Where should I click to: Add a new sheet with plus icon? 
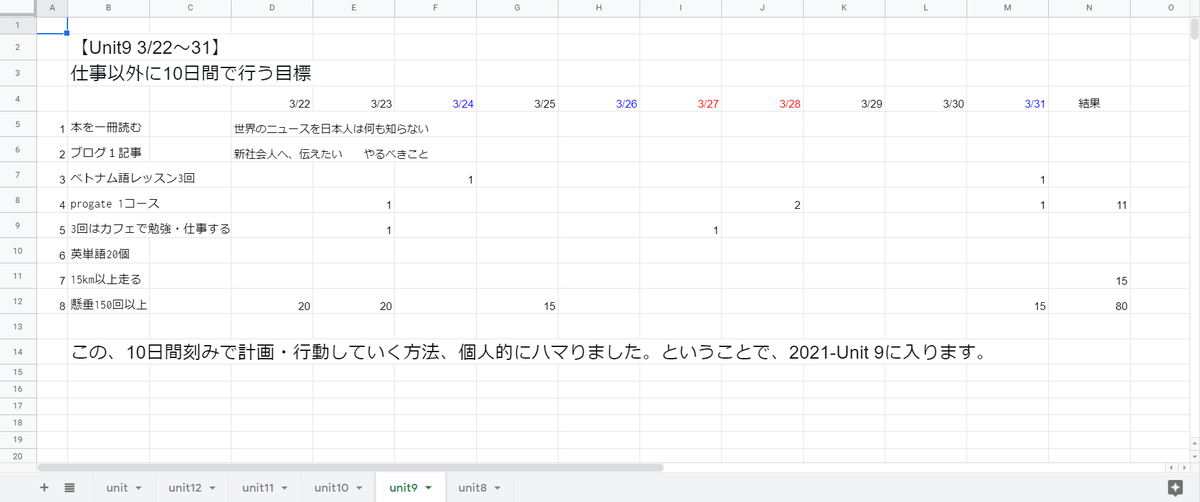(x=44, y=487)
